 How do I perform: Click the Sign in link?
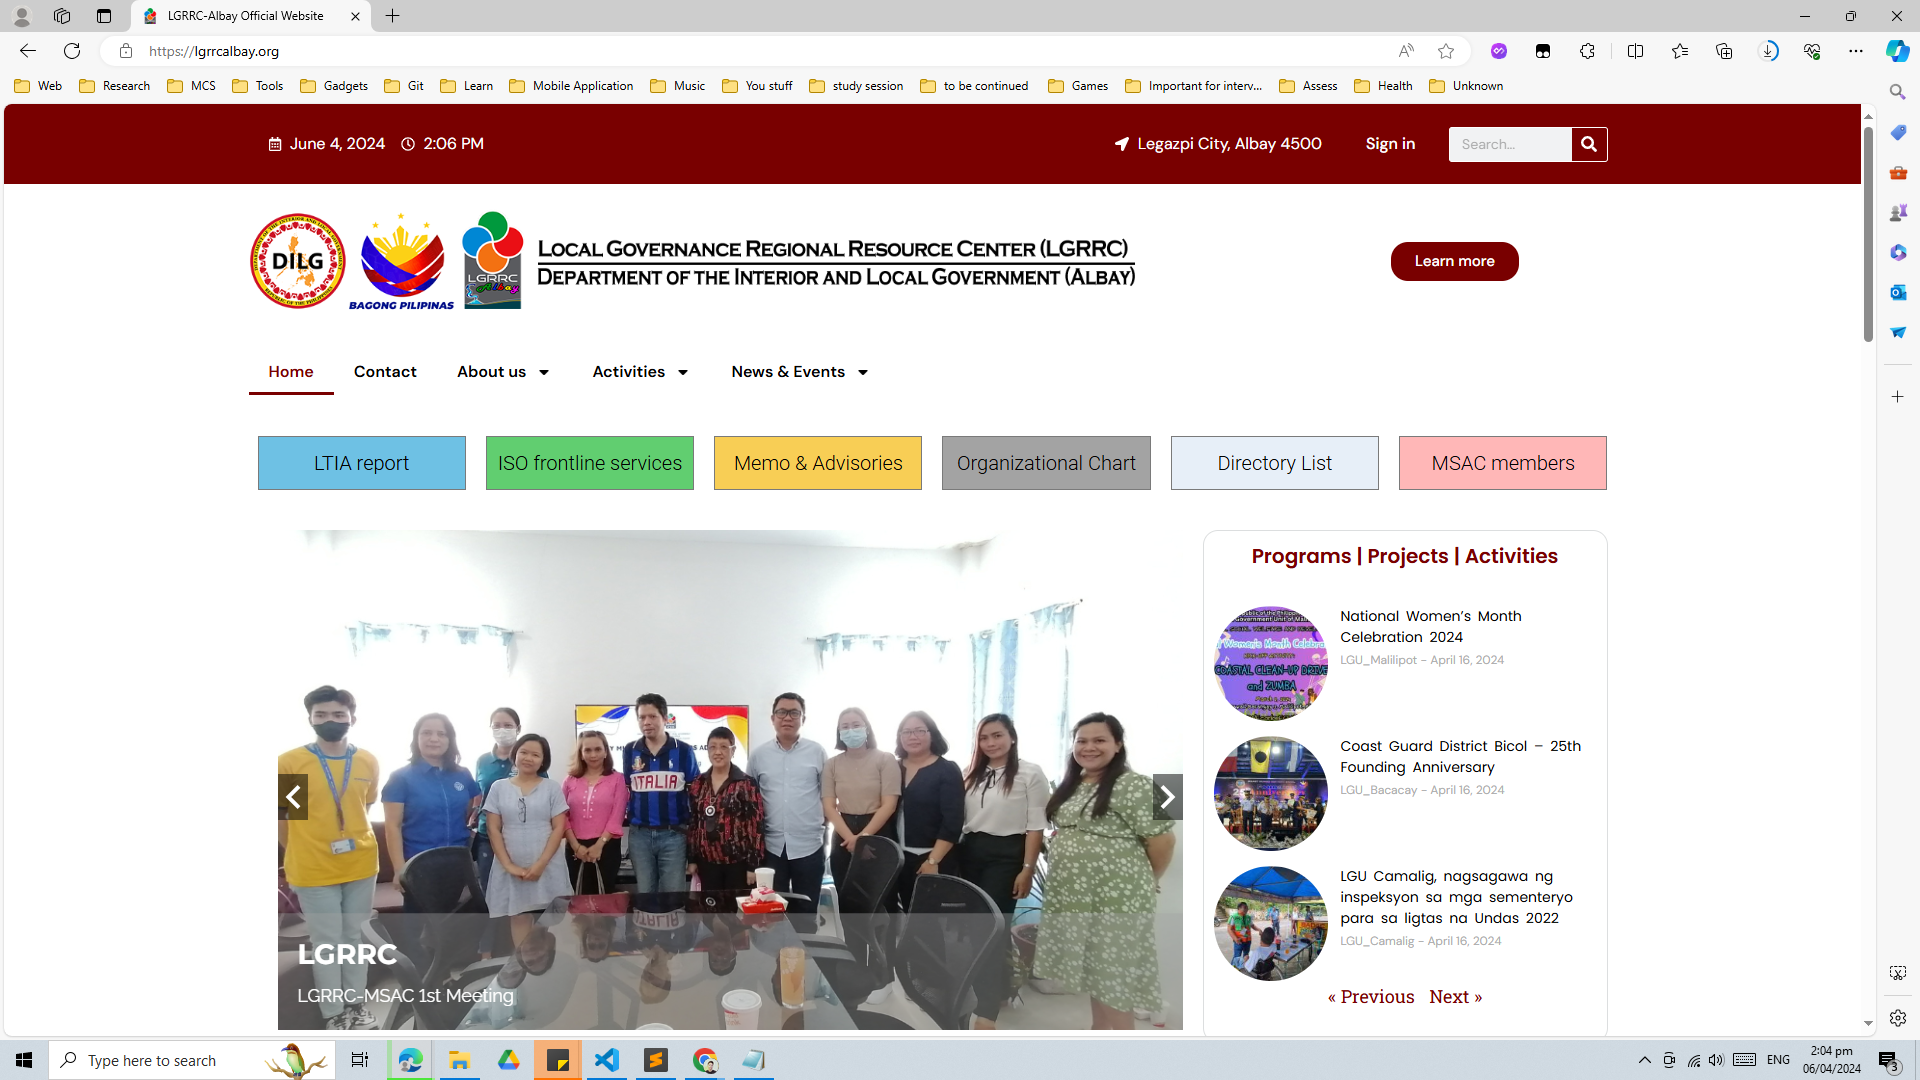(1390, 144)
